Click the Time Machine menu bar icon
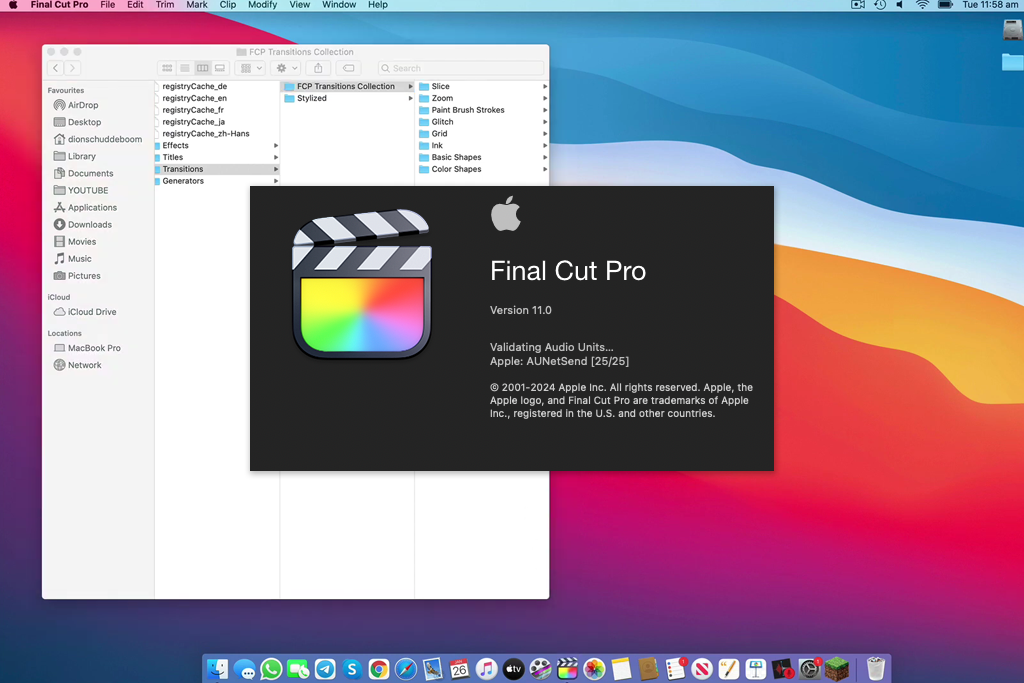Viewport: 1024px width, 683px height. 880,5
